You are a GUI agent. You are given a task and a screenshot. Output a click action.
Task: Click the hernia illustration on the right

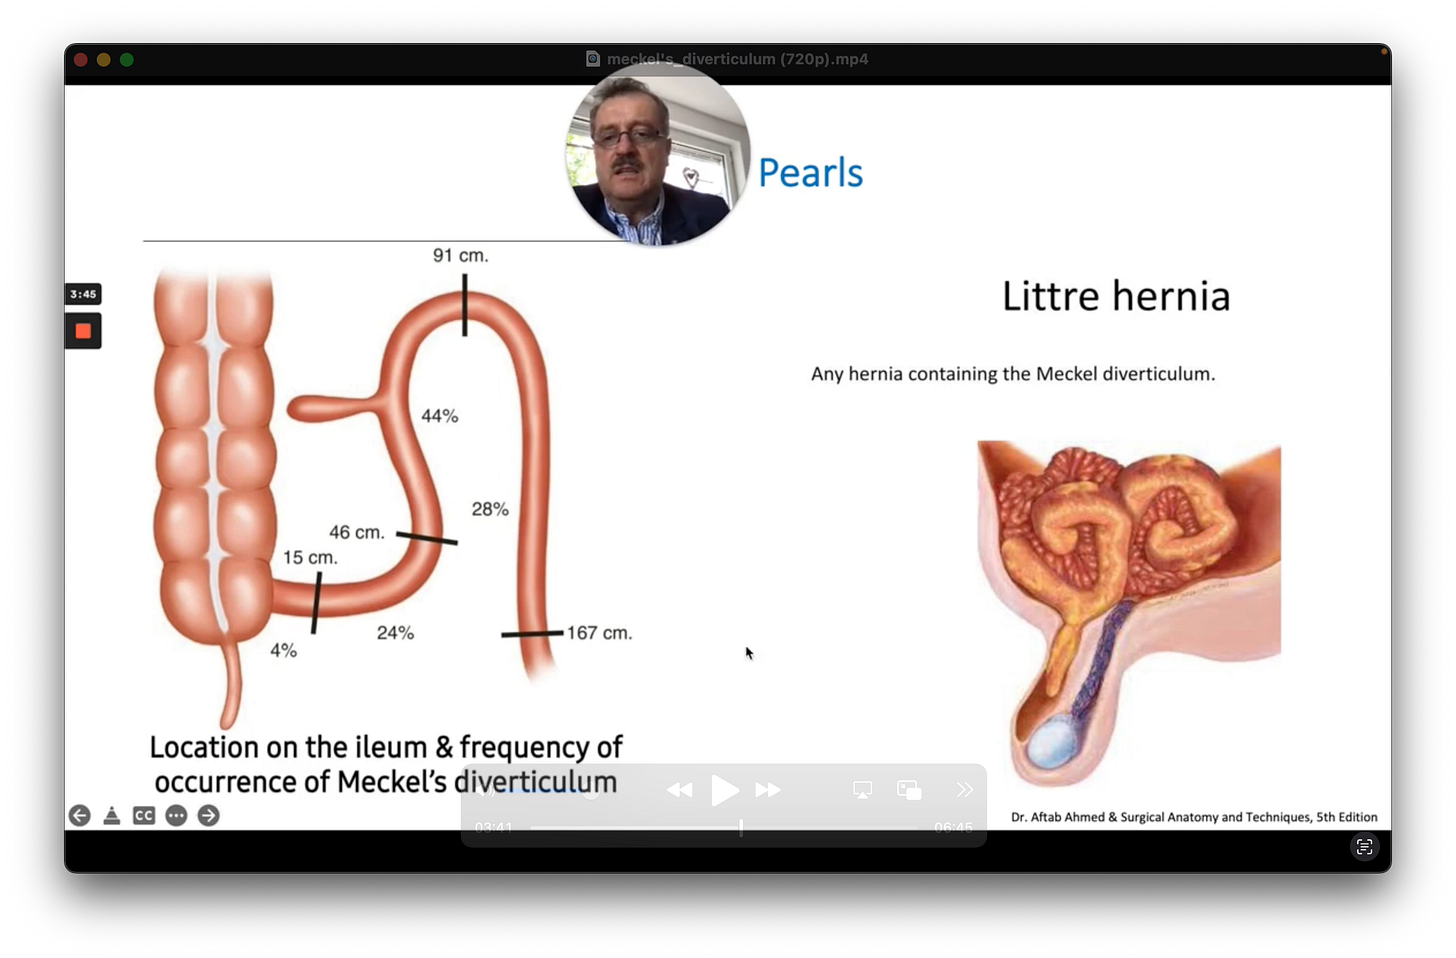point(1129,613)
